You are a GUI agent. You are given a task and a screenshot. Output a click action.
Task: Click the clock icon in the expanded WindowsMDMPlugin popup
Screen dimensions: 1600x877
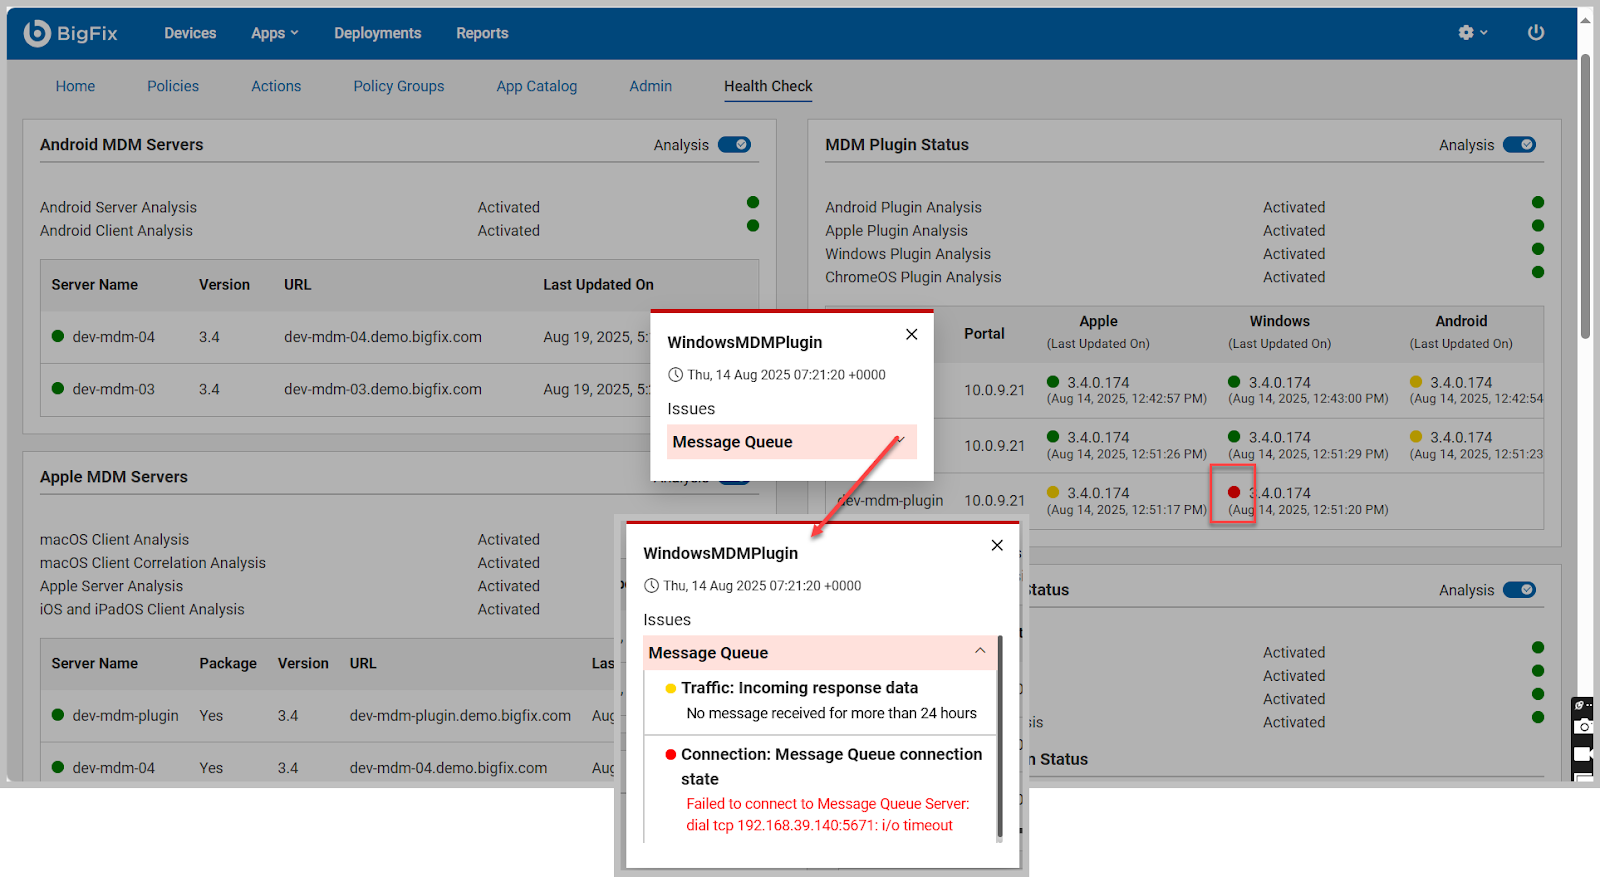tap(651, 586)
